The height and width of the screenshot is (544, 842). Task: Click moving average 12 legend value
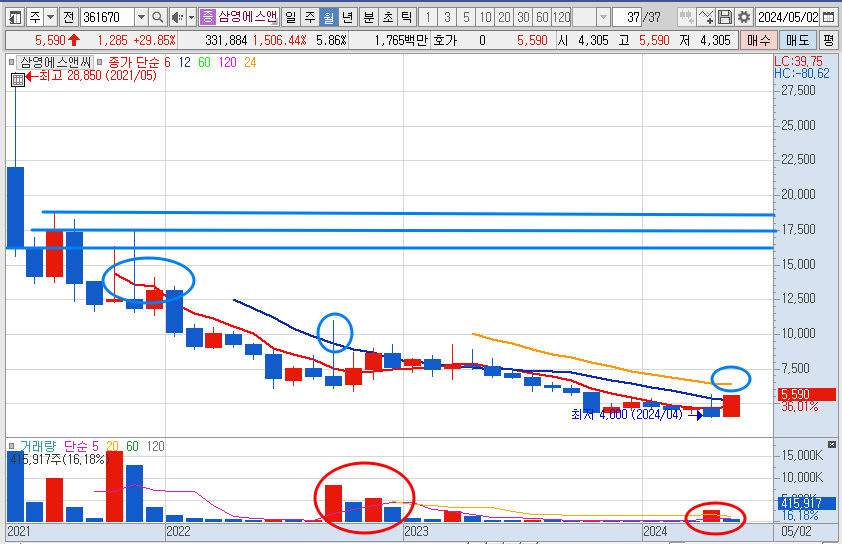tap(184, 63)
